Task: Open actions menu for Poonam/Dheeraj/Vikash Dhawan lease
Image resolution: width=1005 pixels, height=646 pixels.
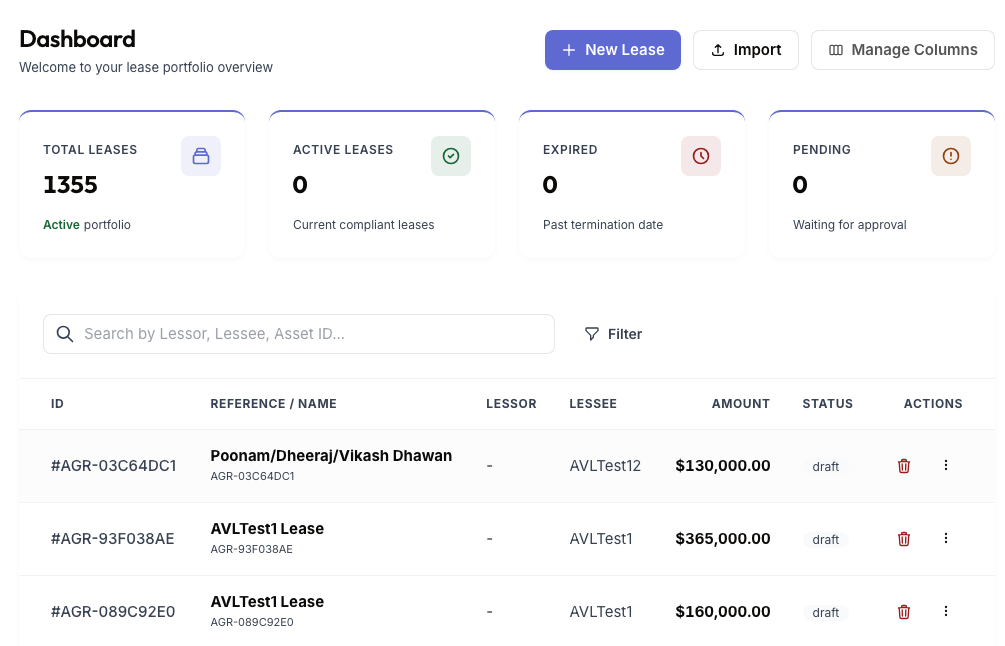Action: coord(946,466)
